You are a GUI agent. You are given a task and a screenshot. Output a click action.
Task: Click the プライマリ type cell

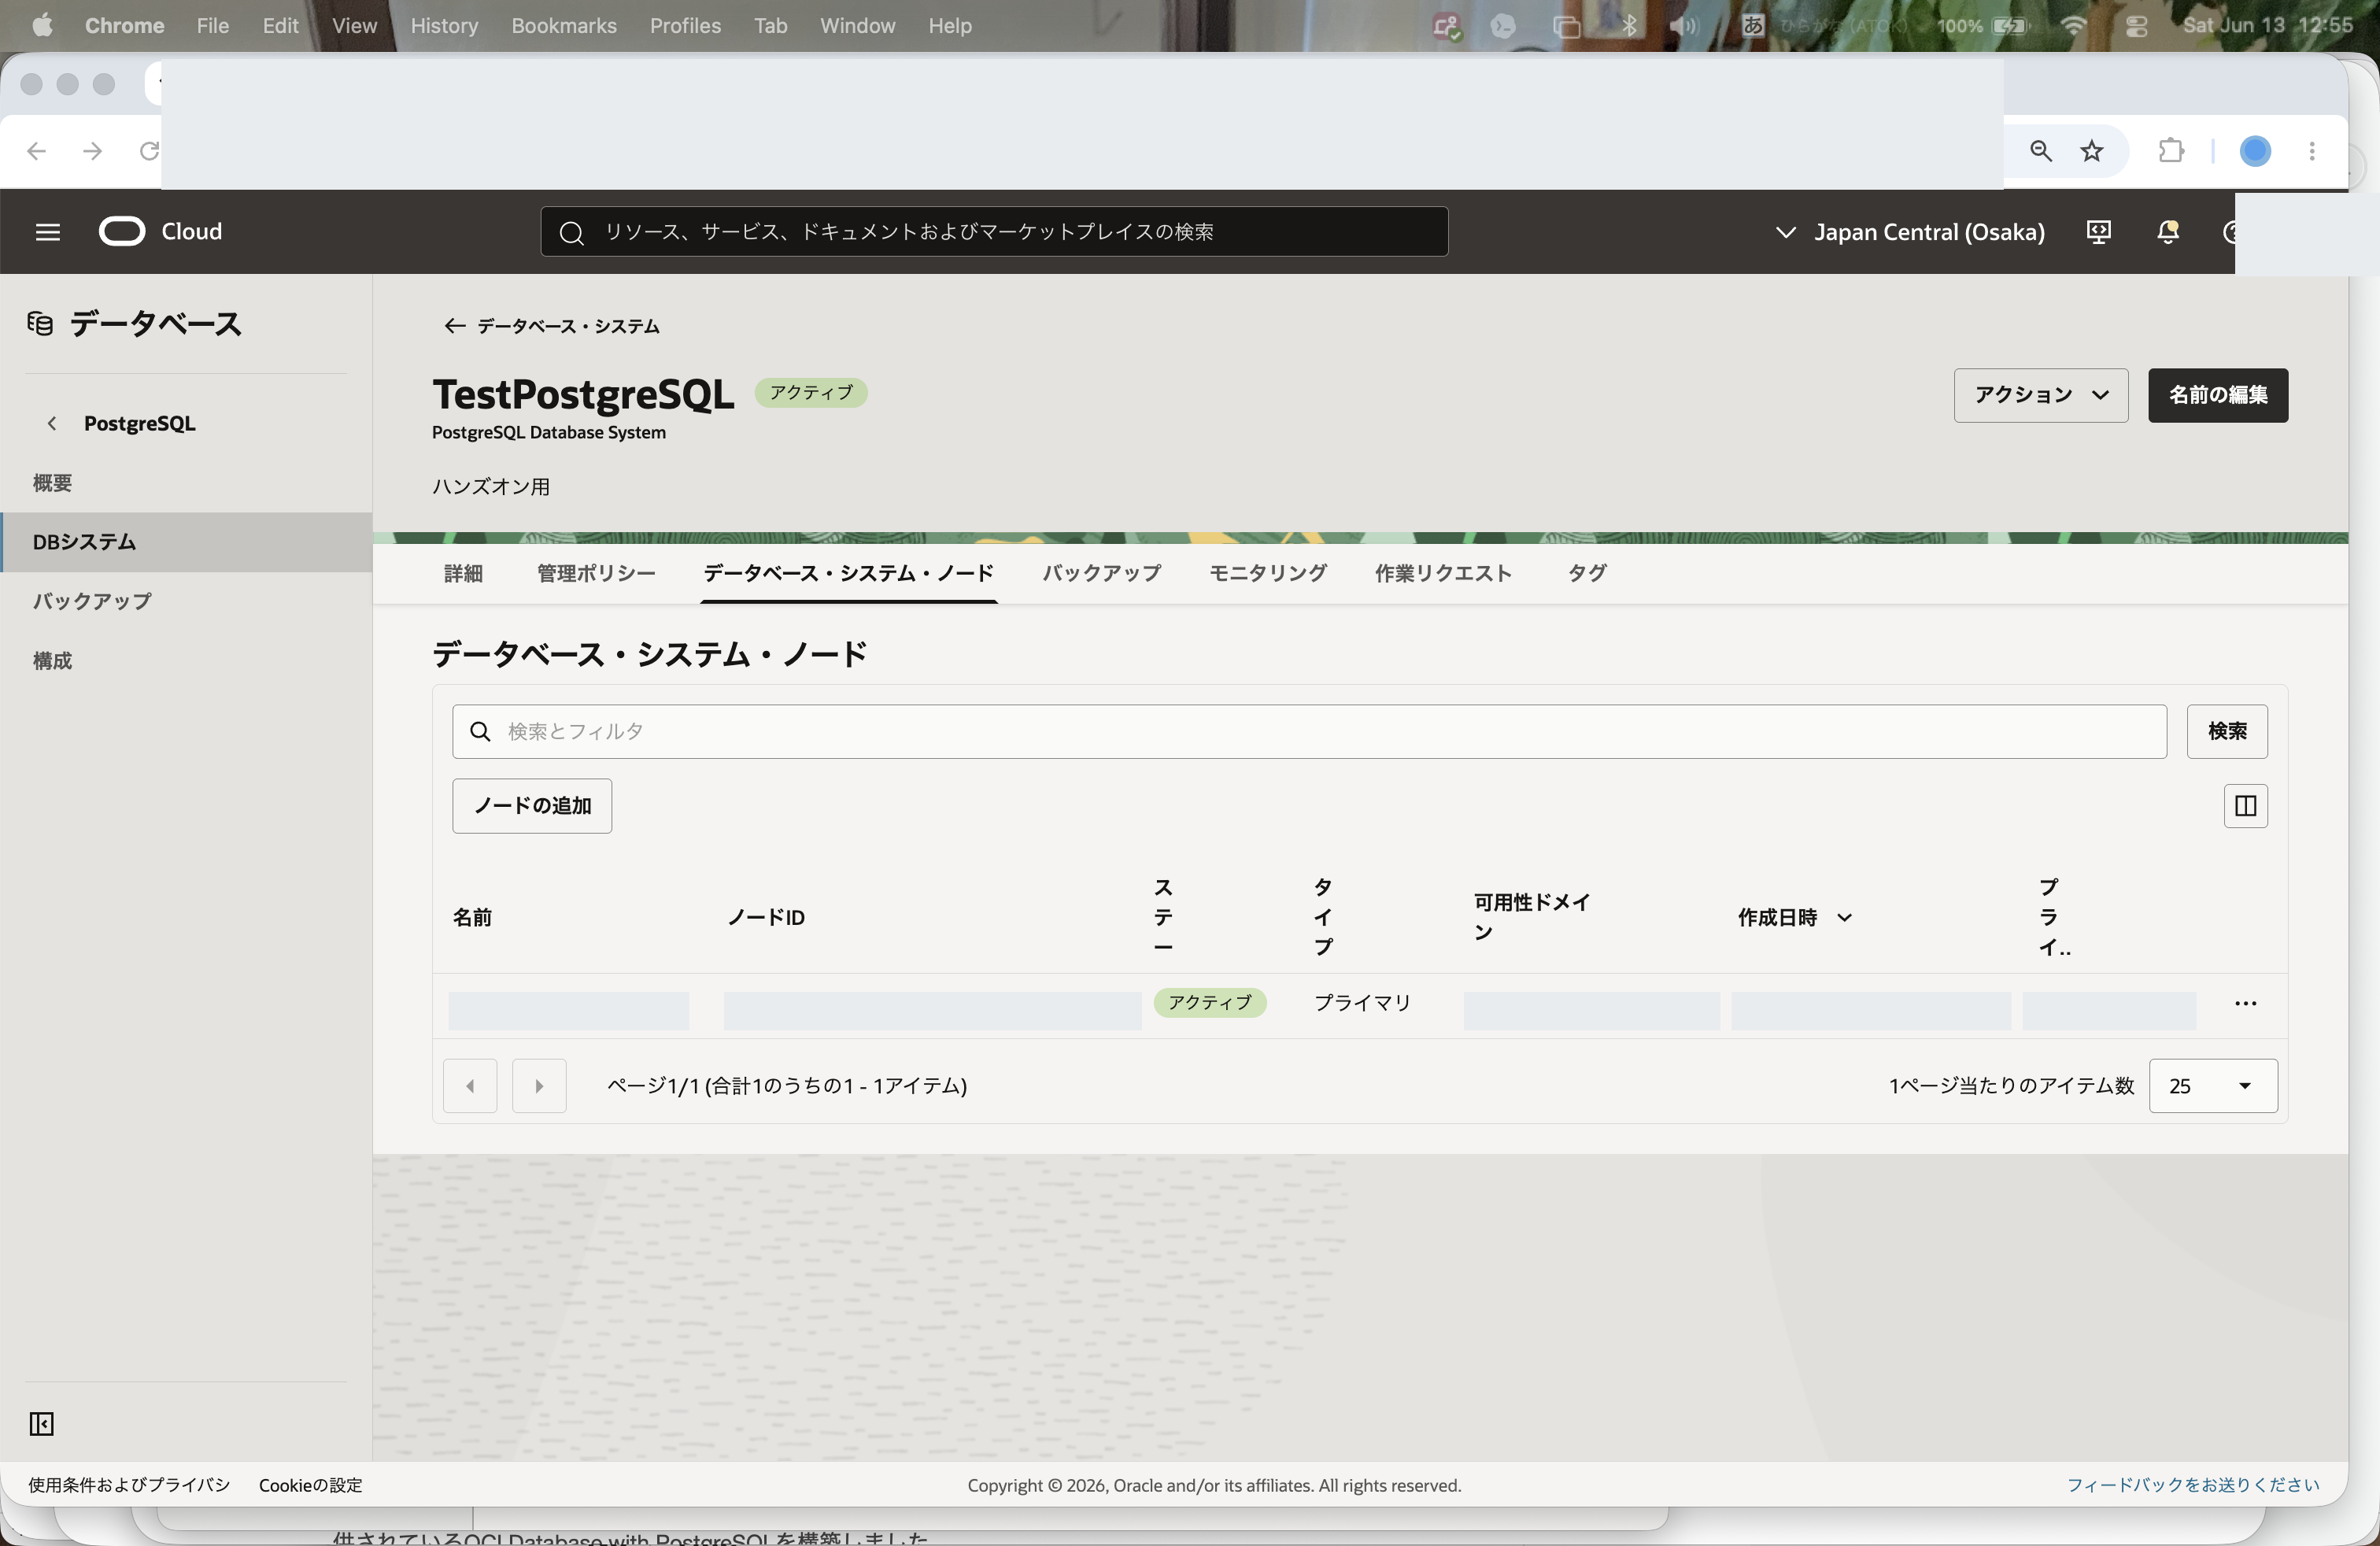[x=1362, y=1003]
